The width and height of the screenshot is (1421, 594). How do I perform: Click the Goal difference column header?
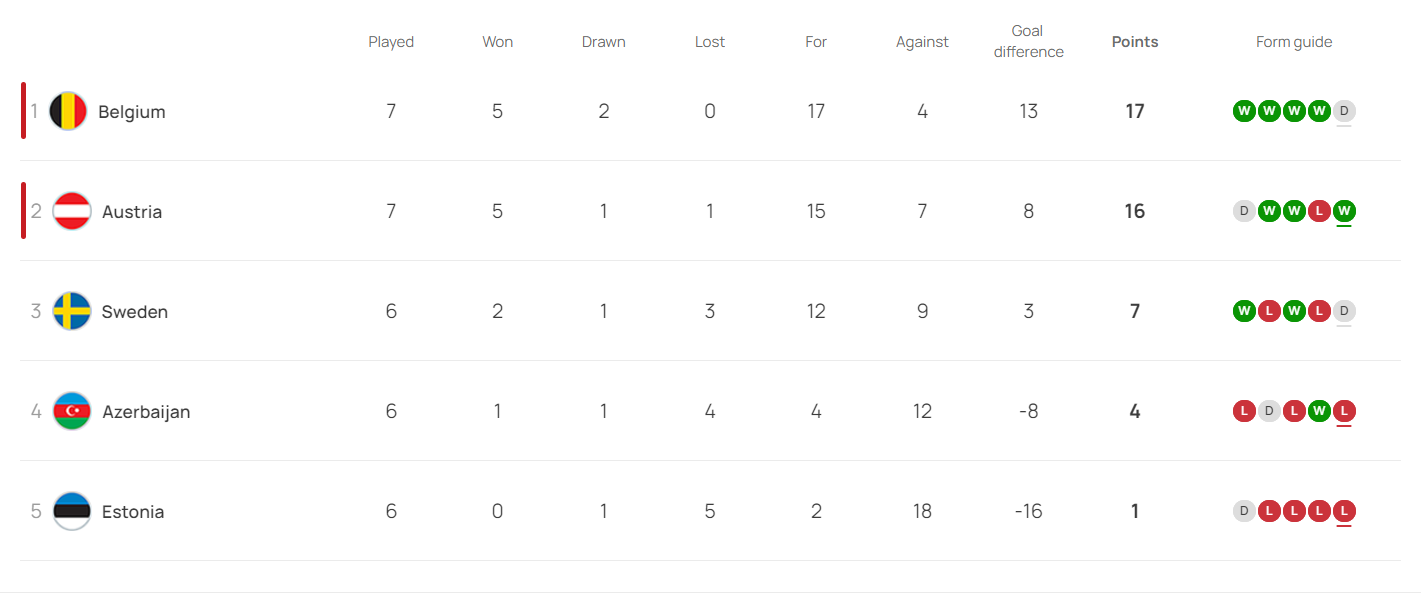[1028, 42]
